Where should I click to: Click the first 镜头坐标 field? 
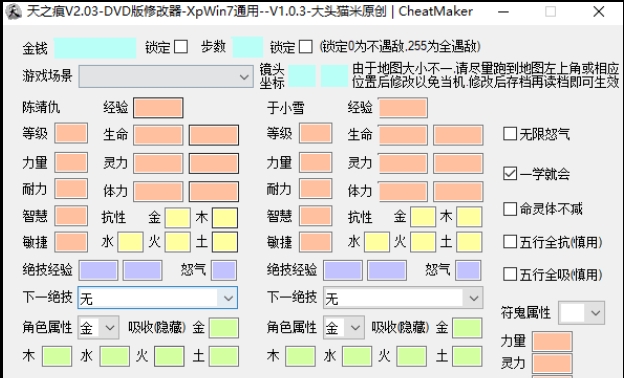(x=302, y=76)
